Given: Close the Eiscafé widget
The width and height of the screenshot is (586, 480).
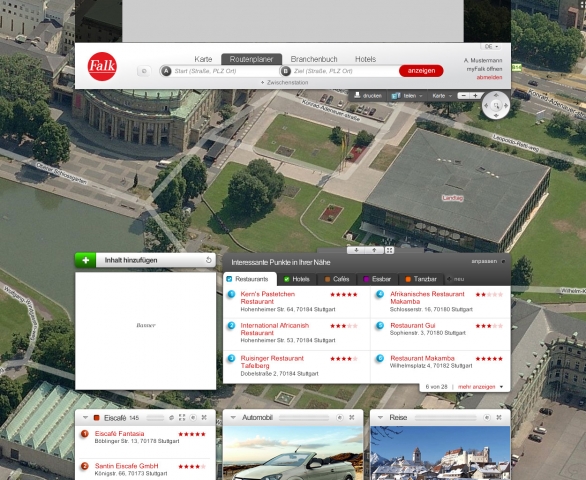Looking at the screenshot, I should click(x=204, y=417).
